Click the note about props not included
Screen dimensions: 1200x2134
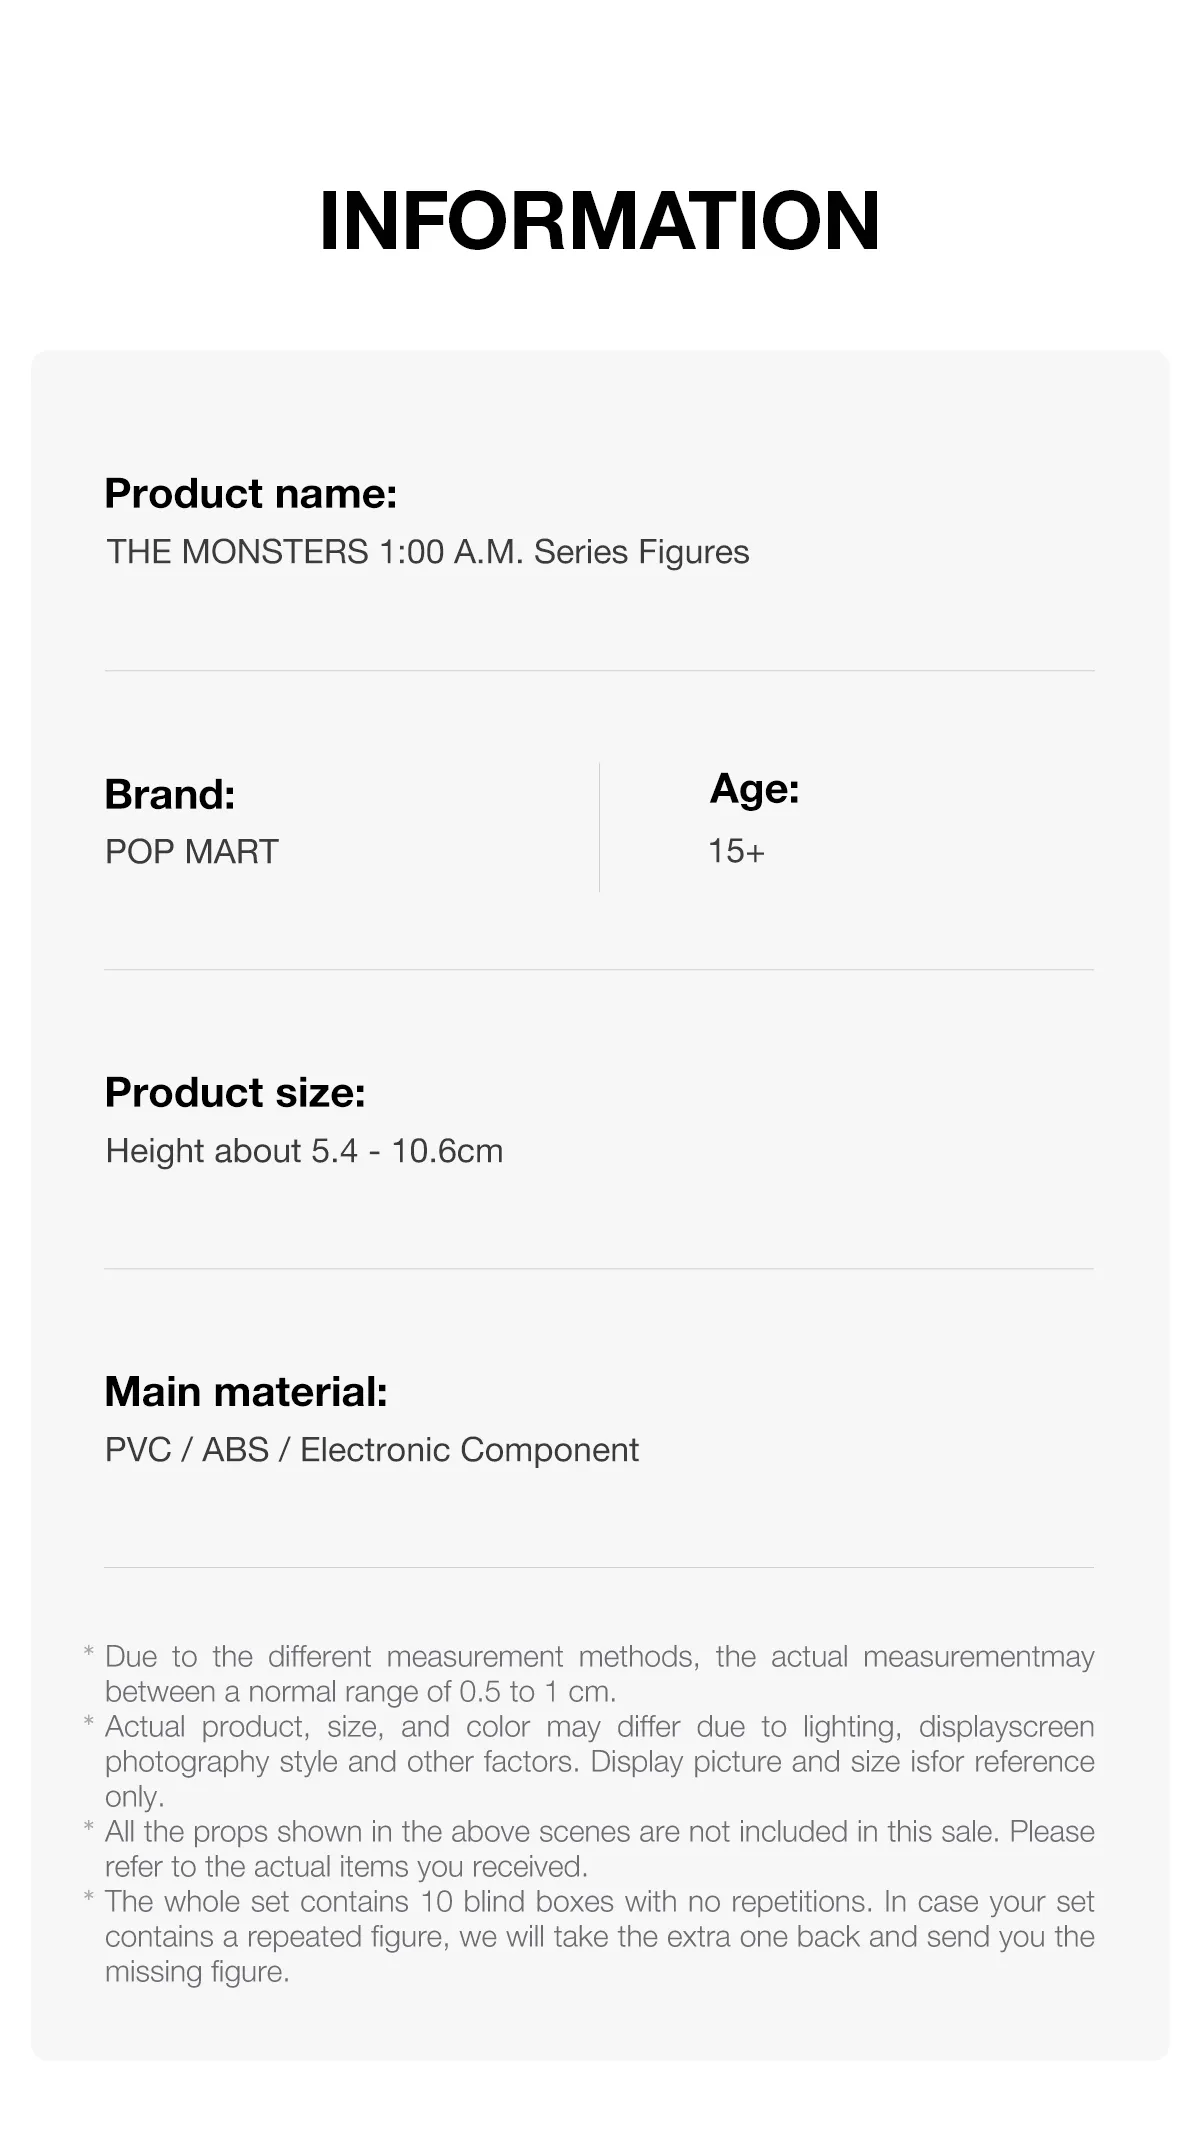599,1849
